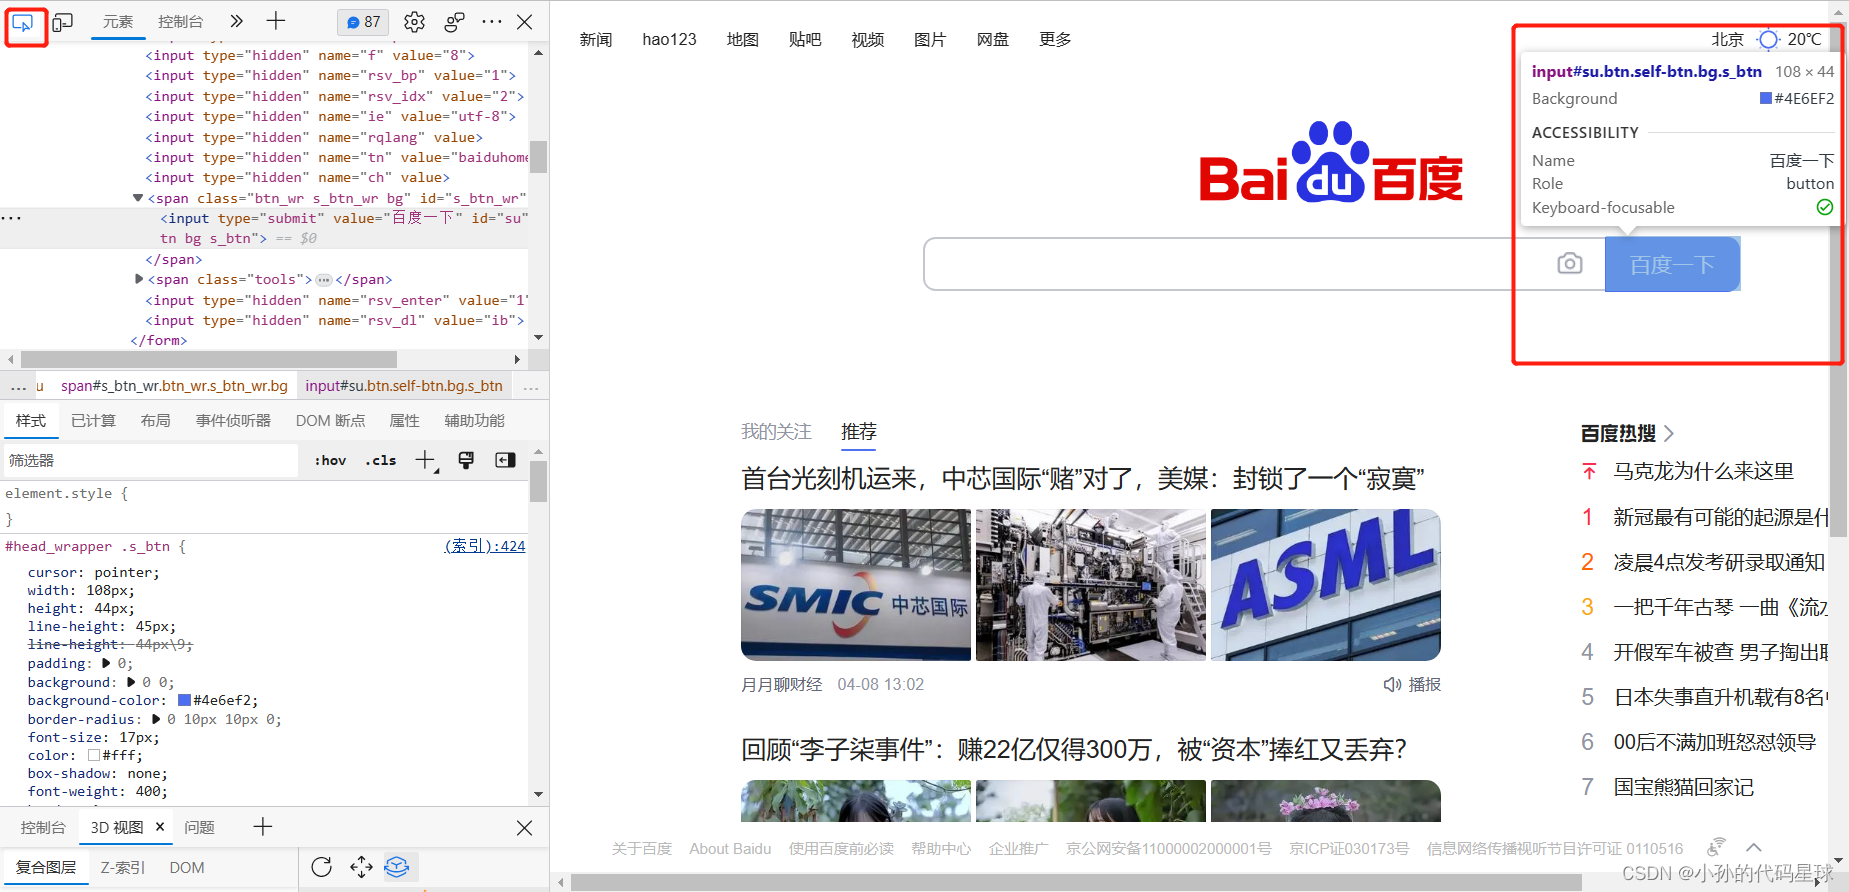The height and width of the screenshot is (892, 1849).
Task: Switch drawer to 控制台 tab
Action: (x=43, y=828)
